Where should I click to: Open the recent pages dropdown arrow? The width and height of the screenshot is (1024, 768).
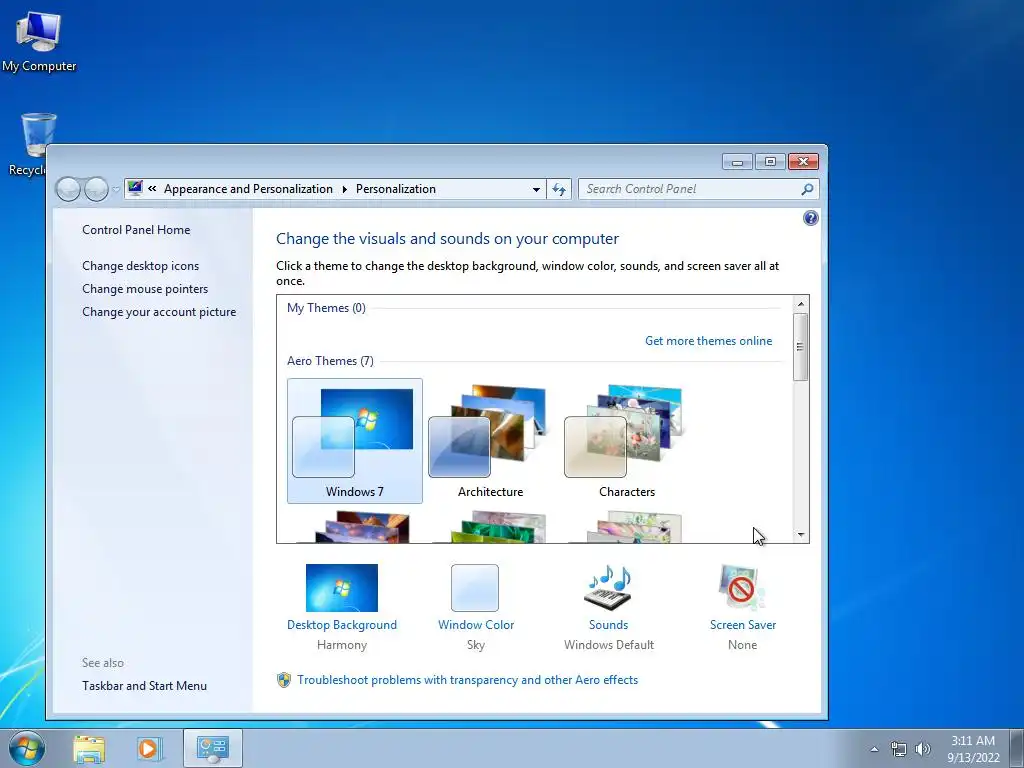click(x=116, y=189)
